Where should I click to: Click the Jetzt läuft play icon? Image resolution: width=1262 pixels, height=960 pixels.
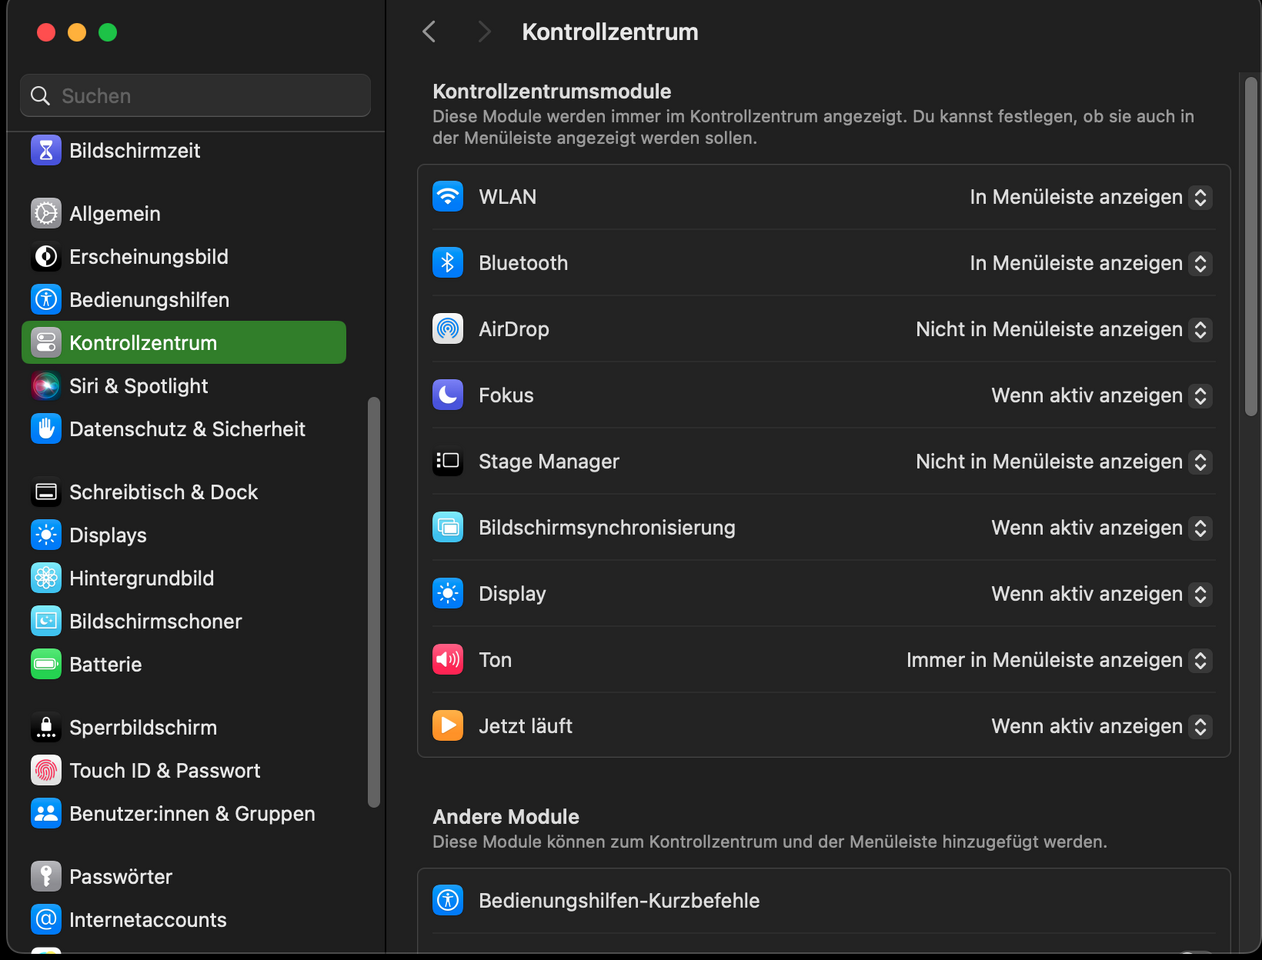448,725
